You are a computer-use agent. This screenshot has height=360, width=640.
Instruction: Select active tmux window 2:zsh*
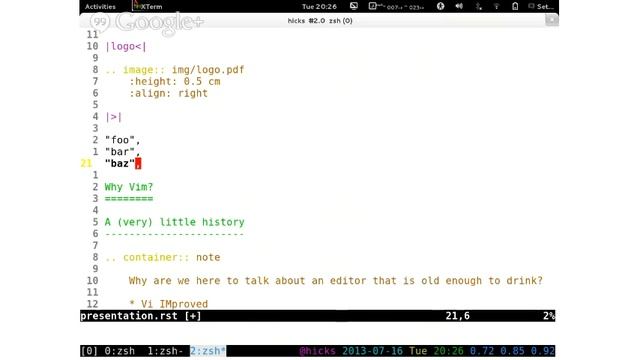(208, 351)
